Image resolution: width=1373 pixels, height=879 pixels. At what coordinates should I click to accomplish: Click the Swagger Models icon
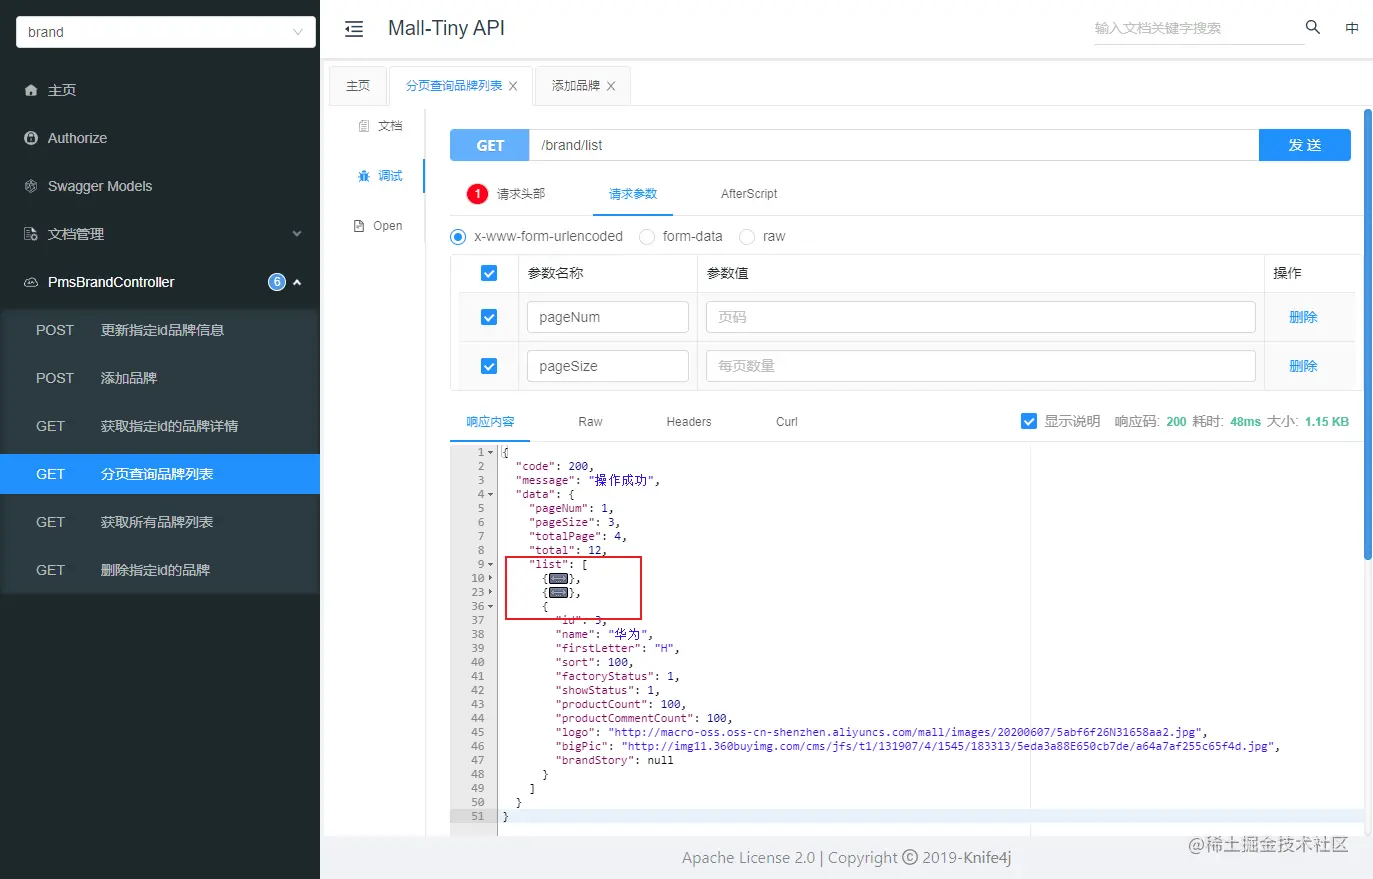pos(31,186)
